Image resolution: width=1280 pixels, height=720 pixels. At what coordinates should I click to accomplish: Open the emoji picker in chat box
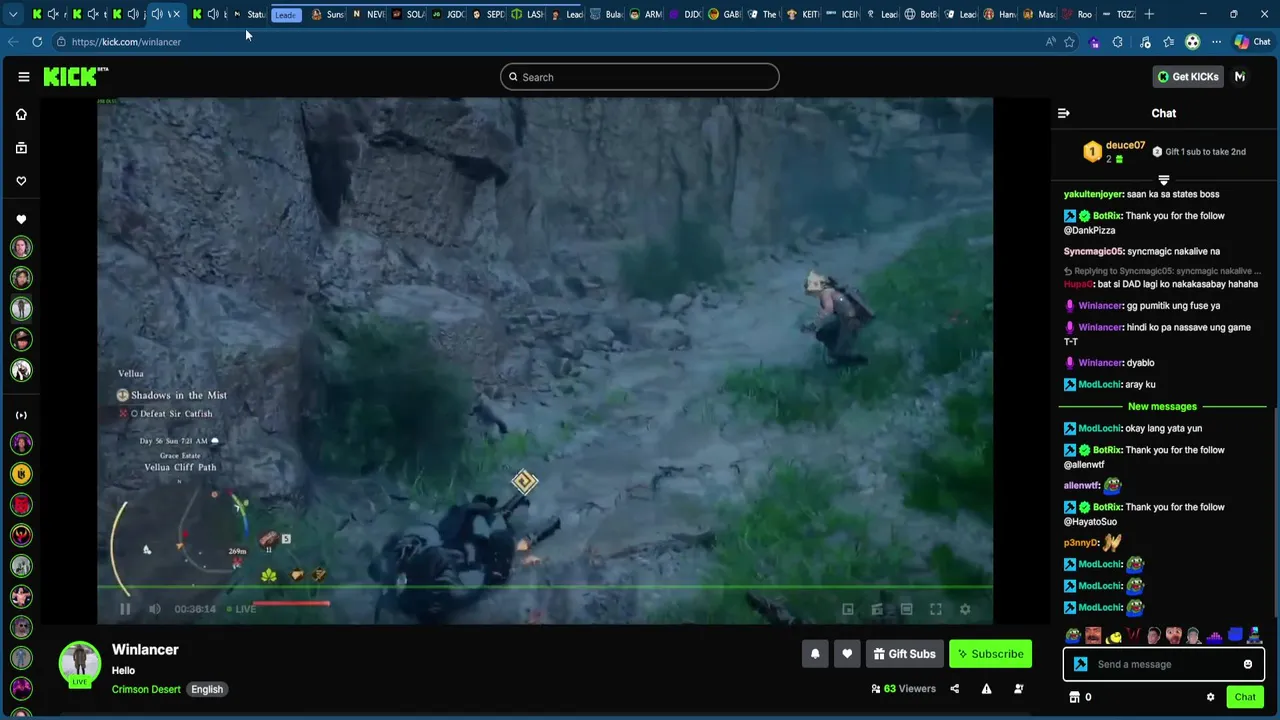(x=1248, y=664)
